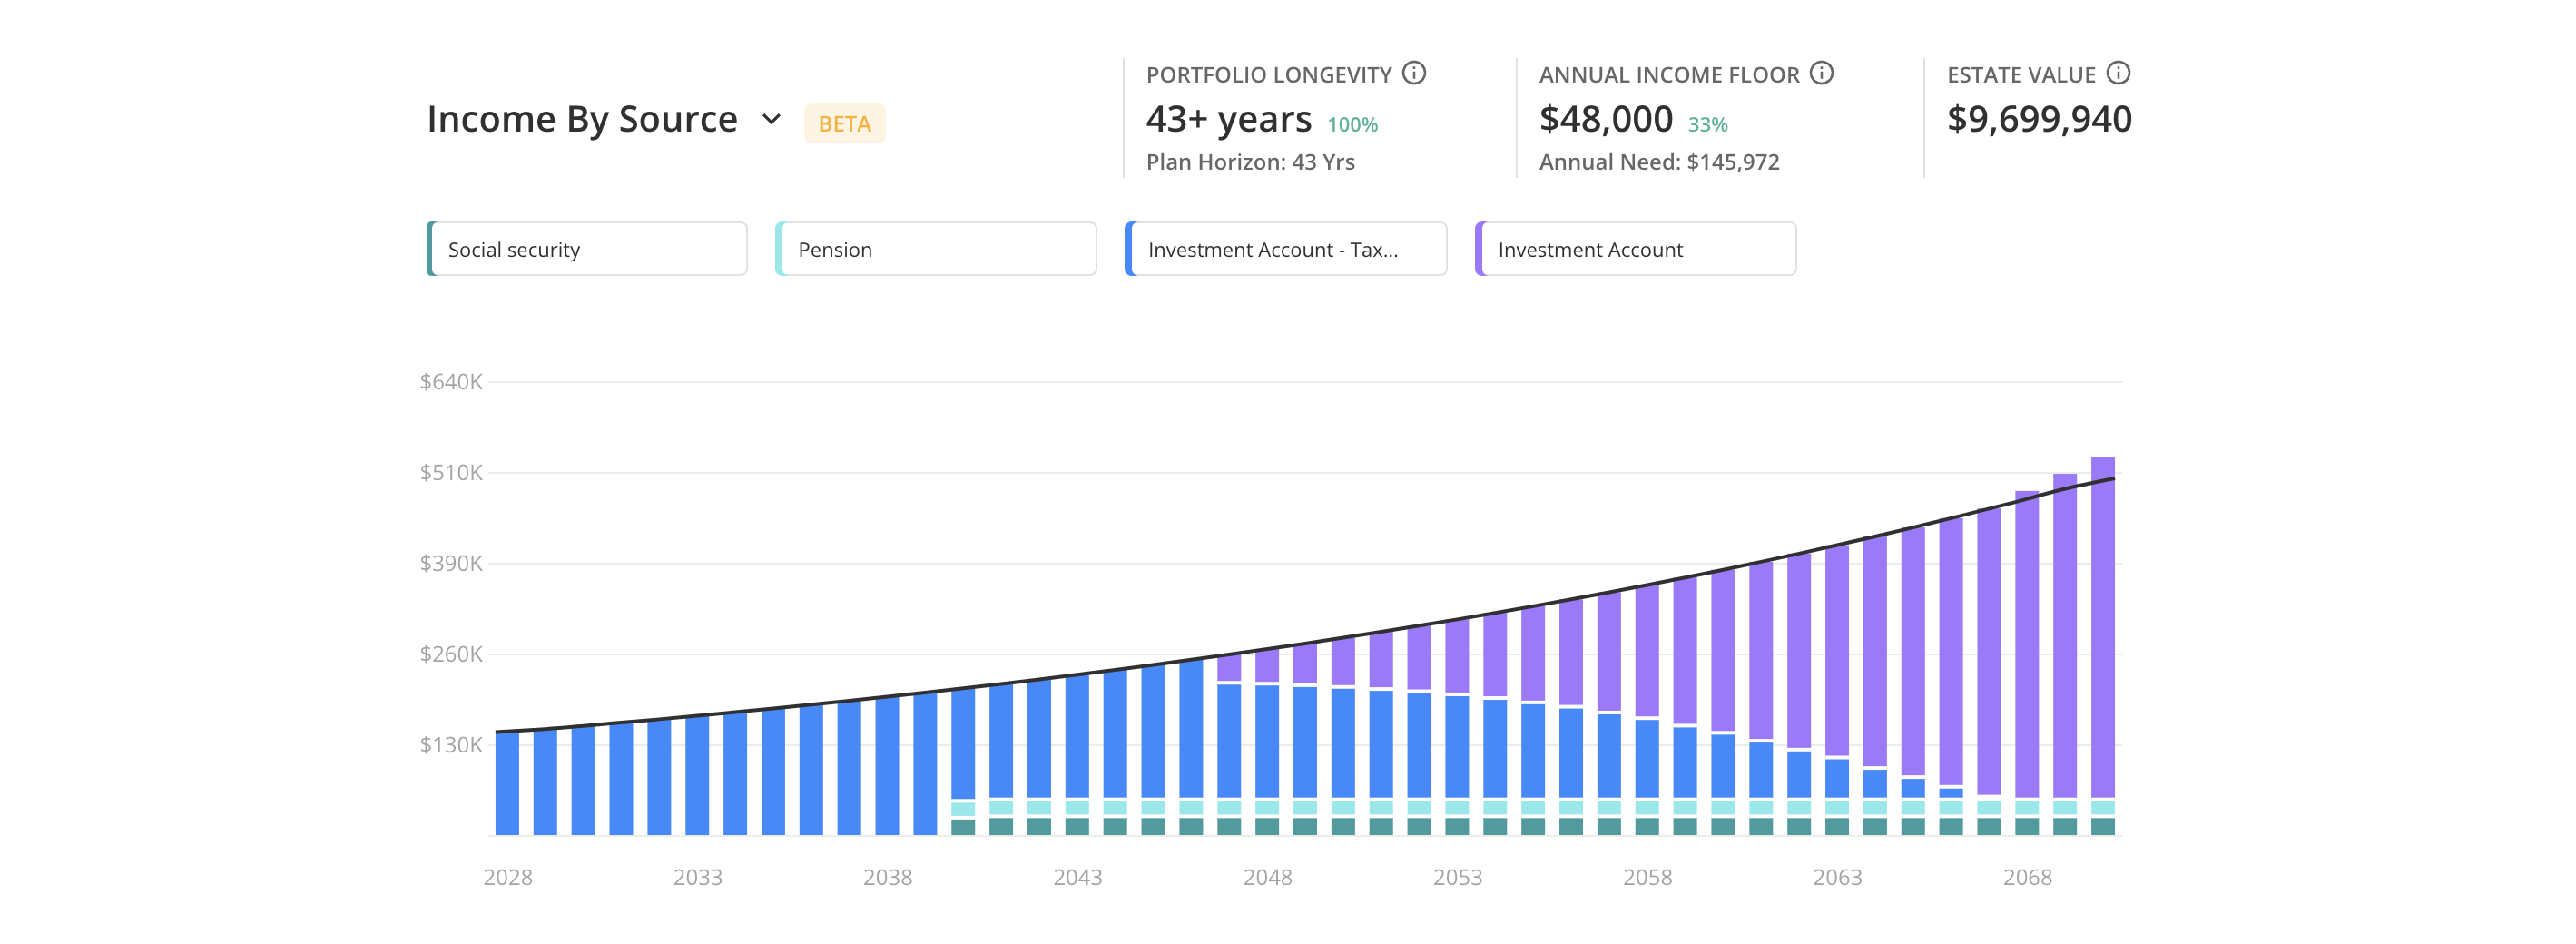Open the Income By Source chart dropdown
The image size is (2576, 944).
coord(771,119)
